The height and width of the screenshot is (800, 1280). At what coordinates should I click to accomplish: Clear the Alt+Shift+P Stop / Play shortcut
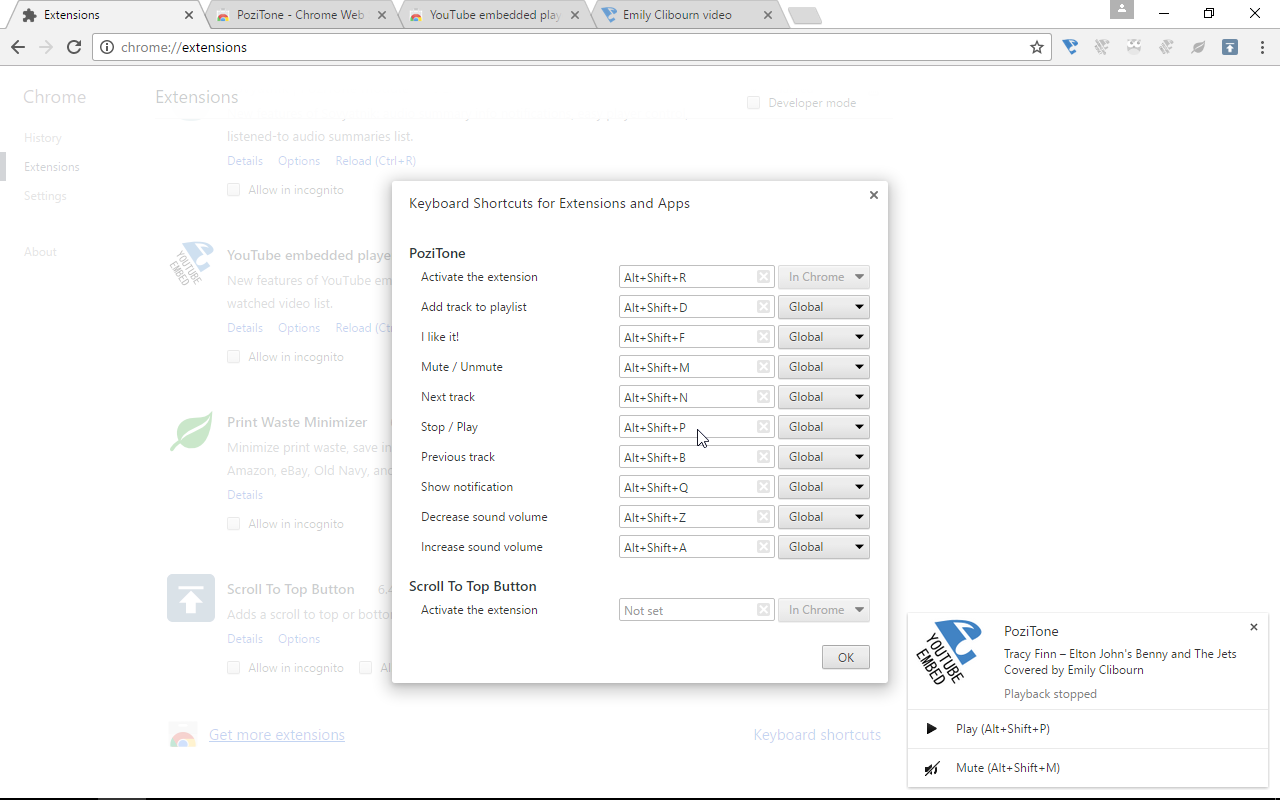point(764,427)
